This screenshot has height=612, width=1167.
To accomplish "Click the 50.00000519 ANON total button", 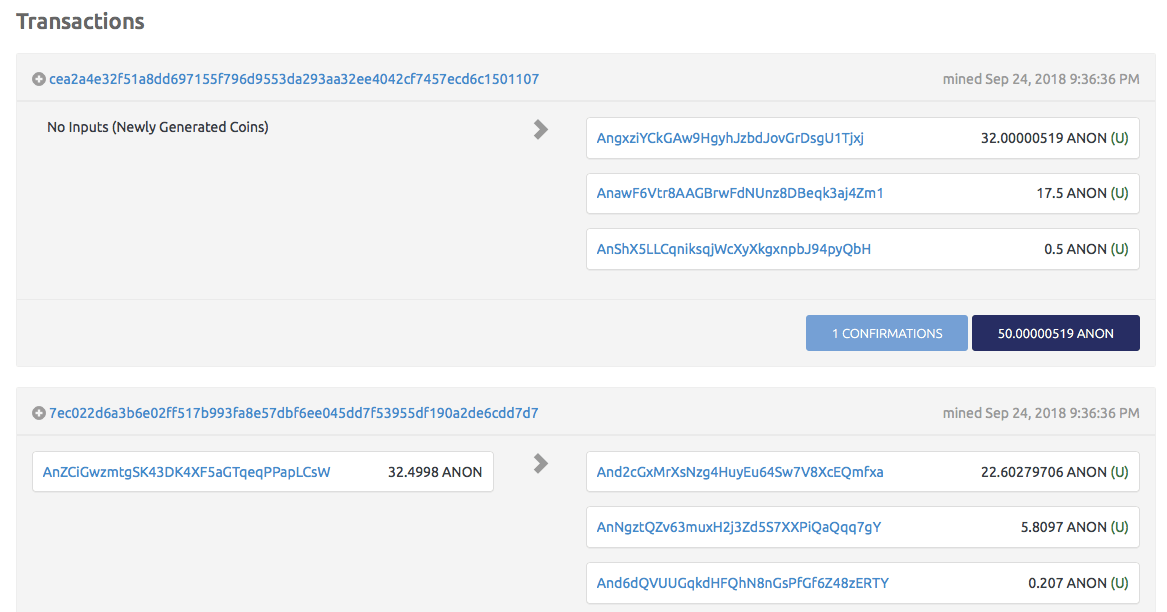I will 1055,333.
